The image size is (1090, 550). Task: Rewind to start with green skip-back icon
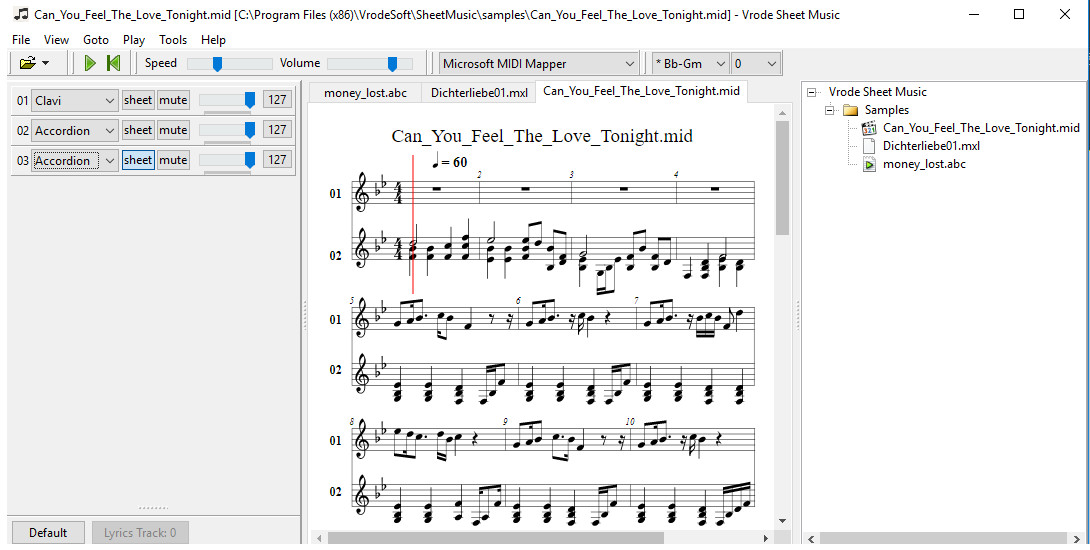click(113, 63)
